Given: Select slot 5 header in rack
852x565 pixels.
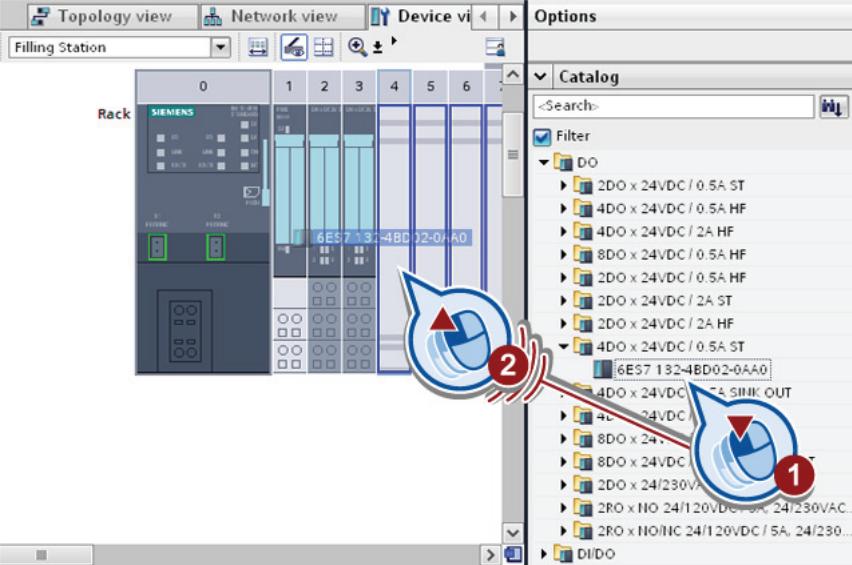Looking at the screenshot, I should [430, 86].
